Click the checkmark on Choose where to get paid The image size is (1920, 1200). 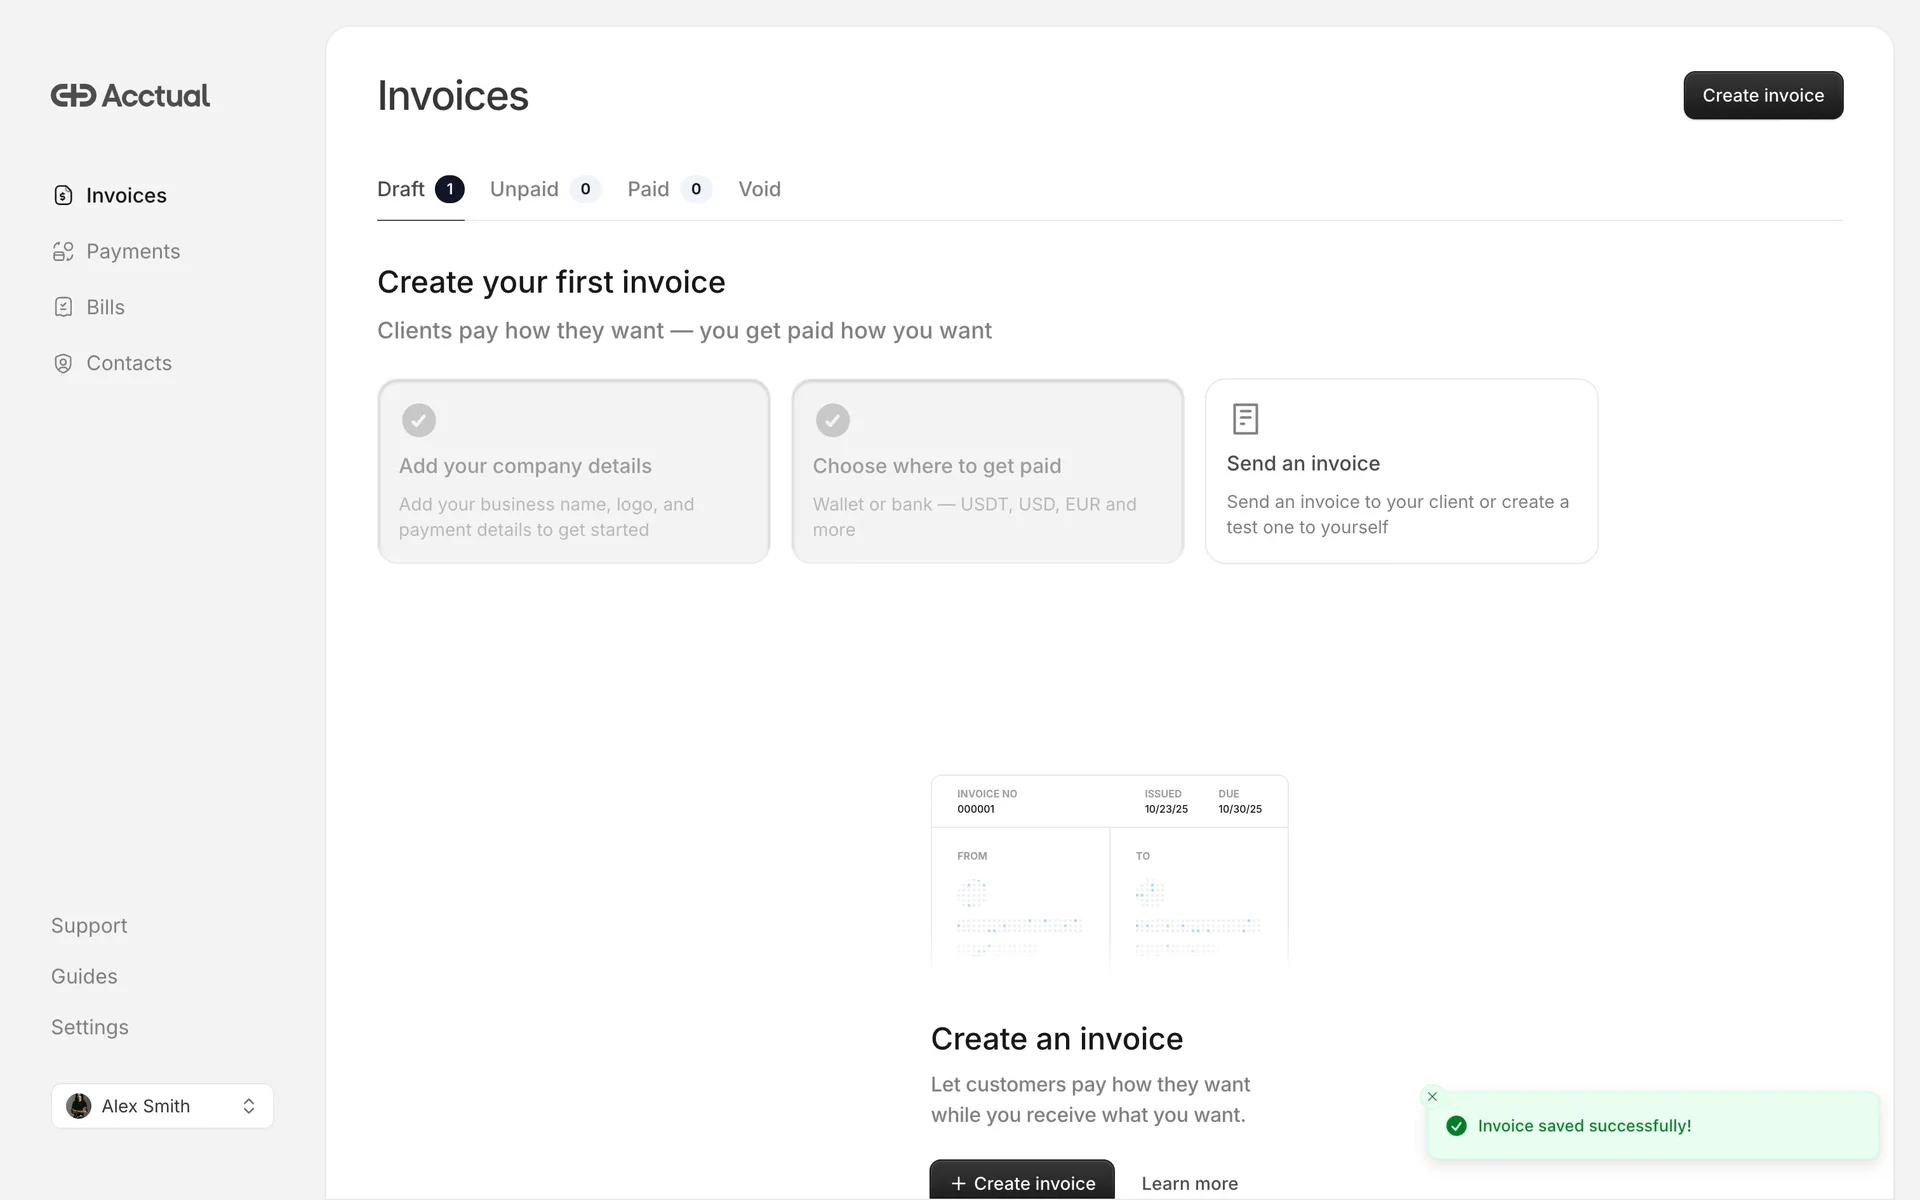(x=833, y=420)
